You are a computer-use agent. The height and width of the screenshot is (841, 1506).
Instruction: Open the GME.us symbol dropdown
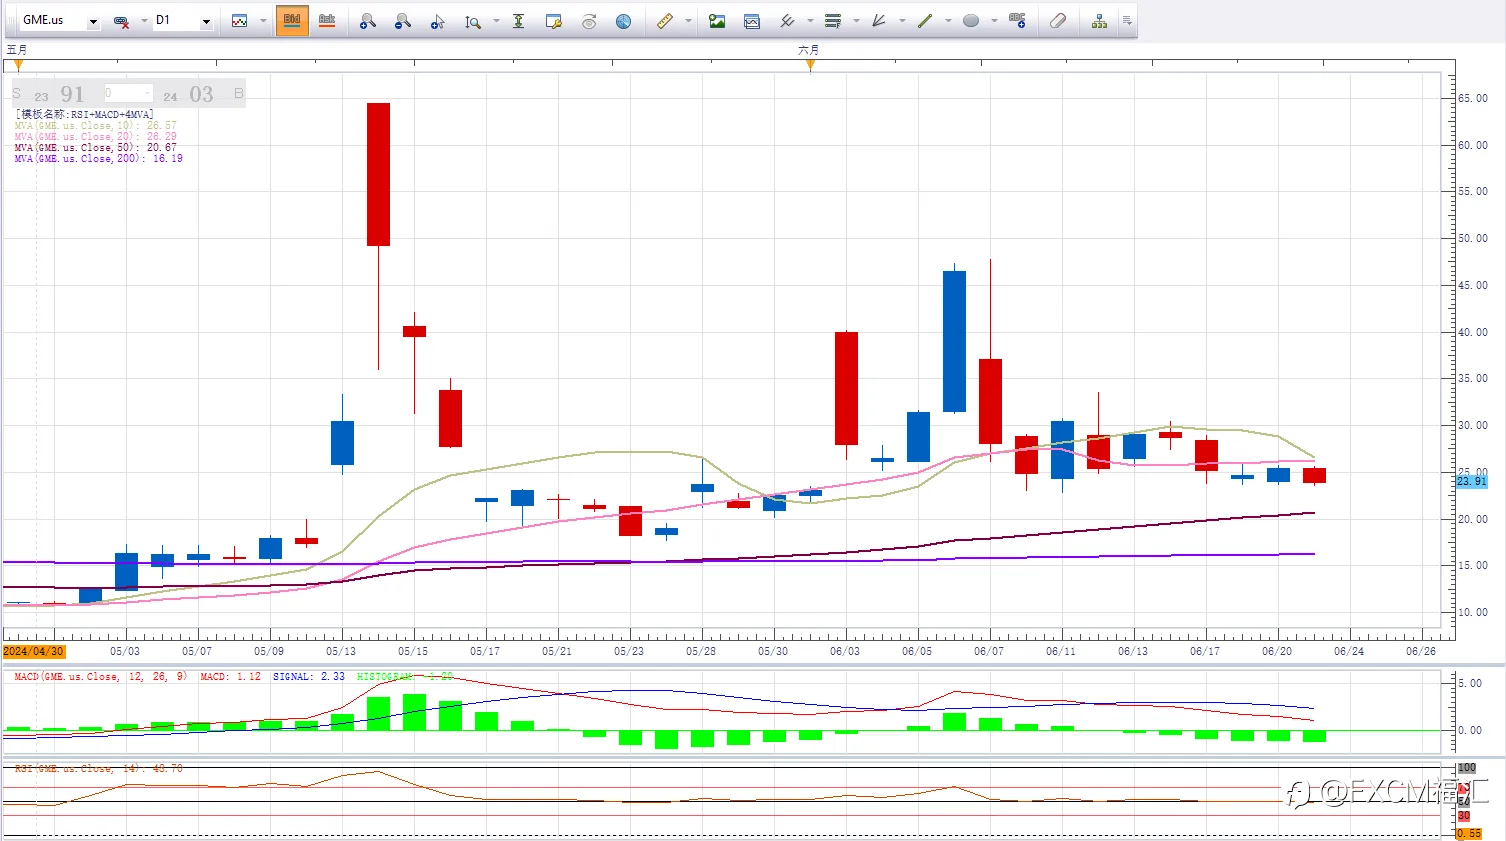92,21
